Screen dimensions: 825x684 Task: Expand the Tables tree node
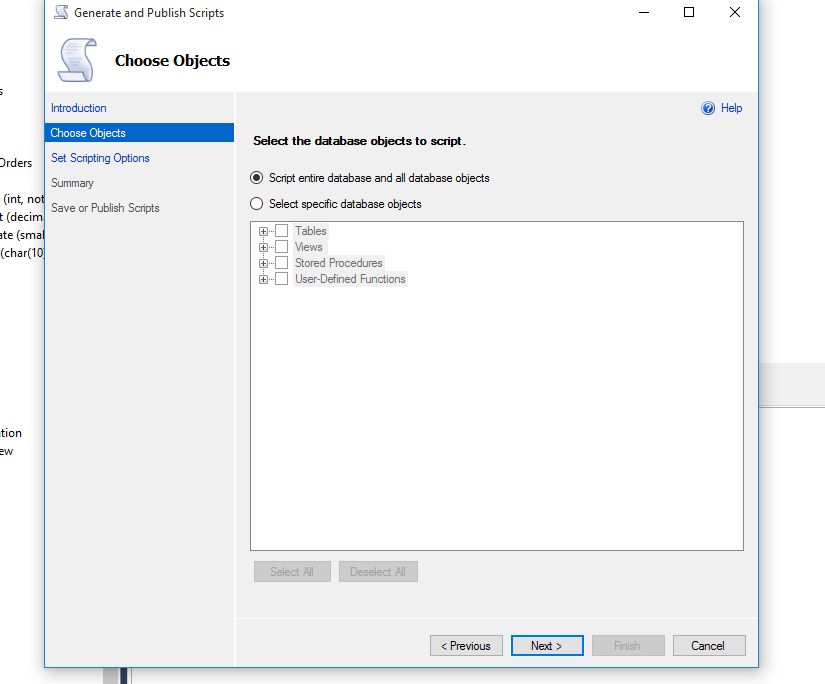(264, 231)
